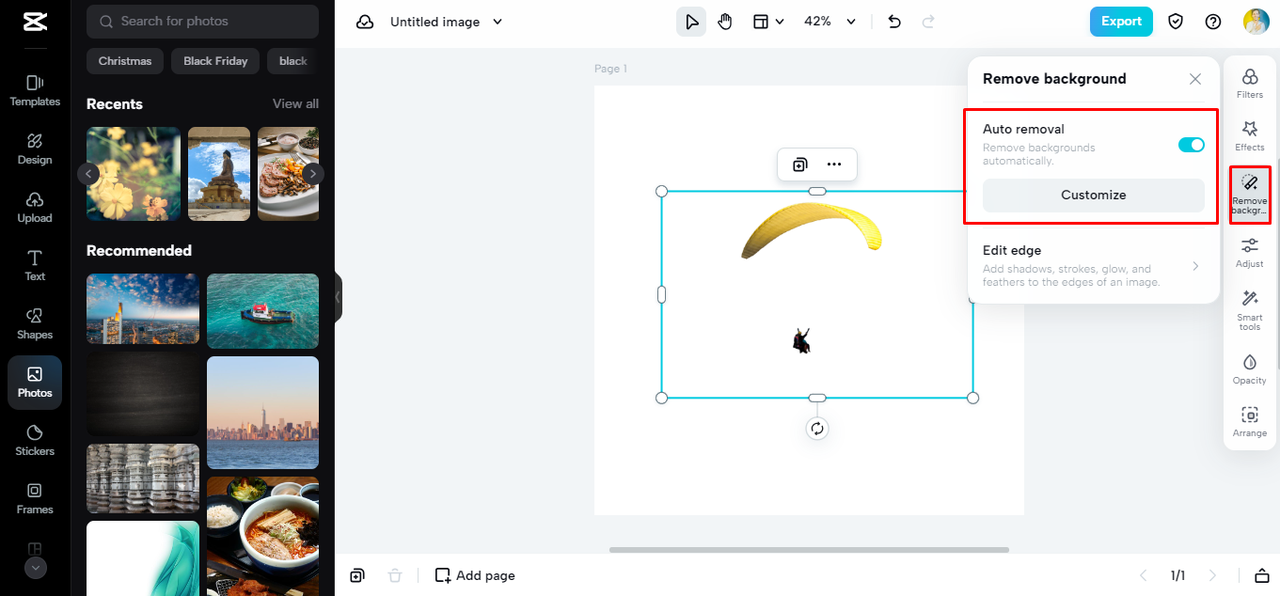Go to previous recent photos with left arrow
Screen dimensions: 1280x596
click(89, 174)
